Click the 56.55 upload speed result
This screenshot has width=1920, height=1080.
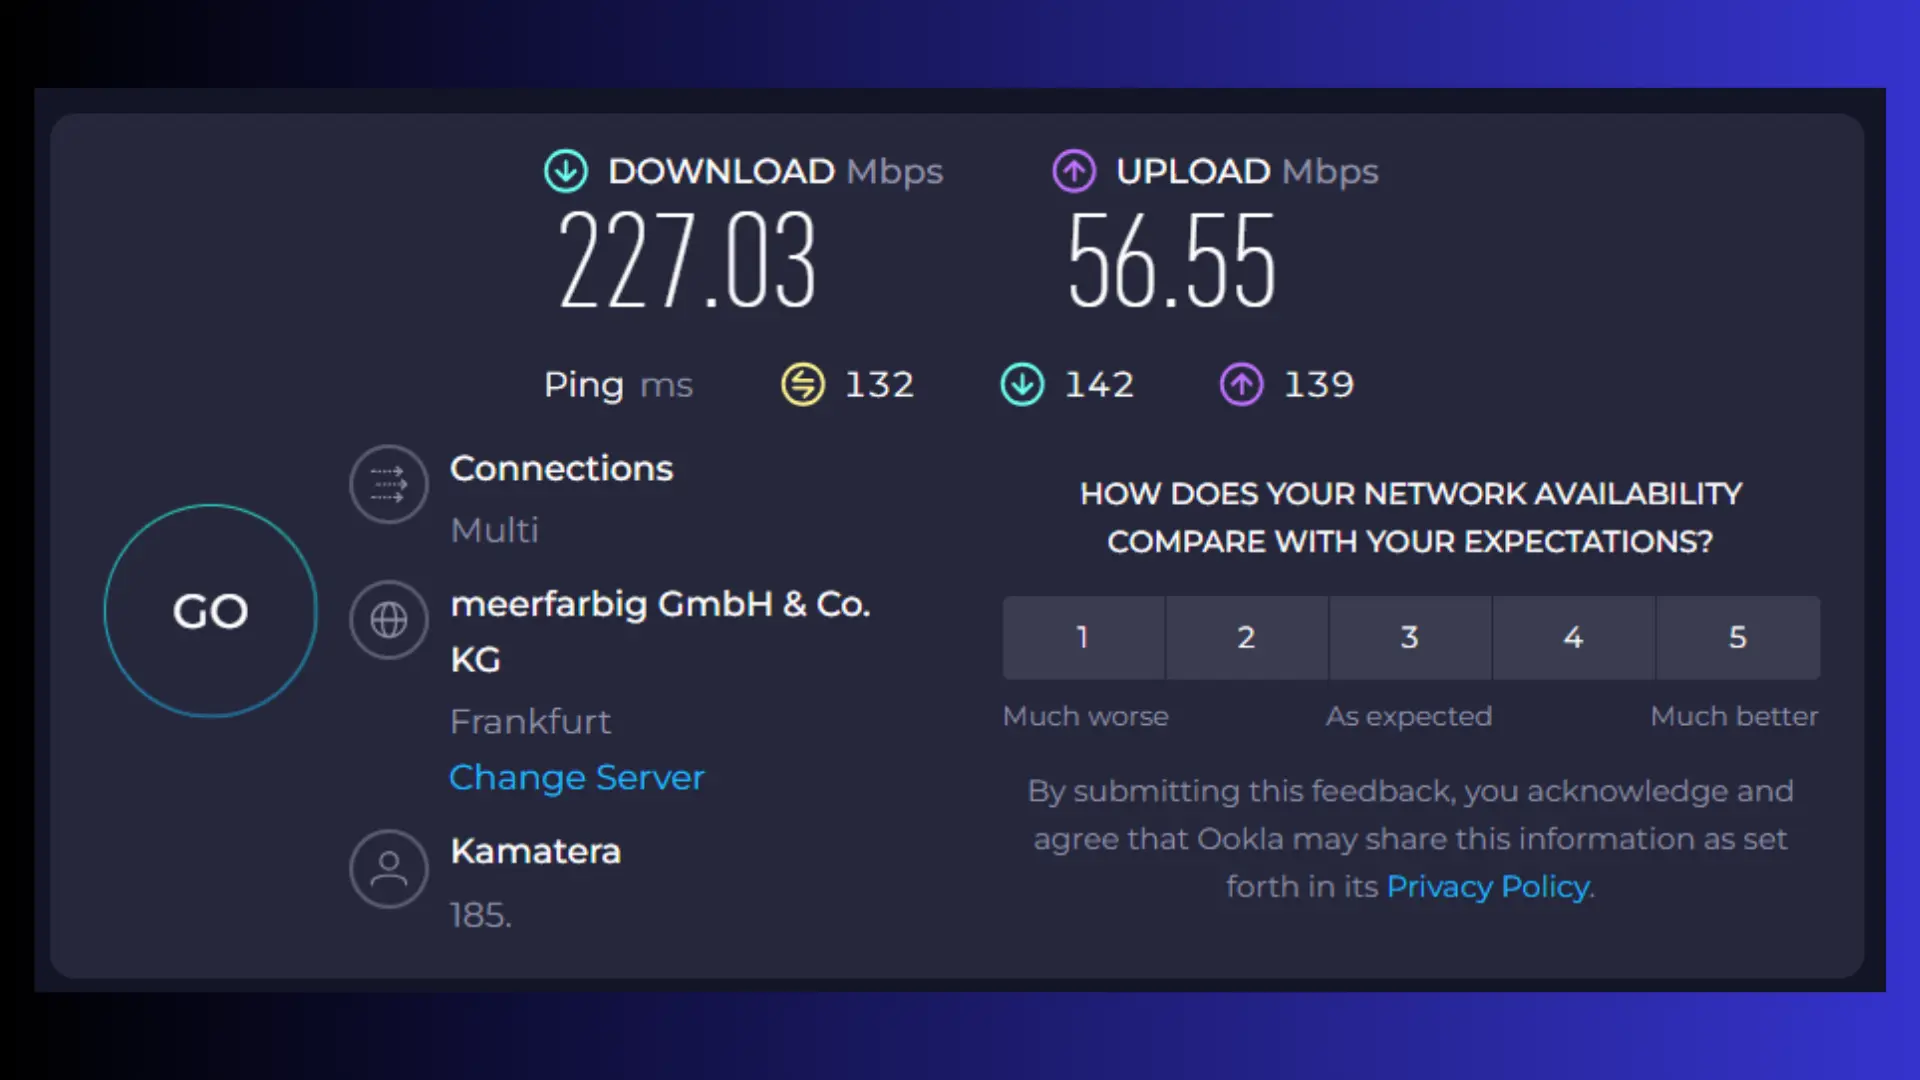pos(1171,260)
